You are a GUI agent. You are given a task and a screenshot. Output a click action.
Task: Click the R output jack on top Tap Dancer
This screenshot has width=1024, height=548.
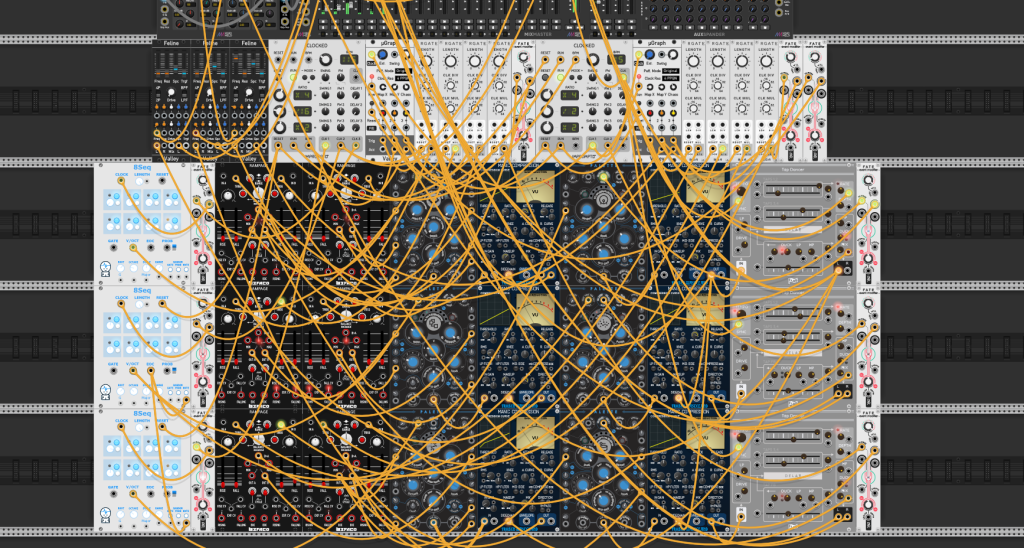pyautogui.click(x=848, y=269)
